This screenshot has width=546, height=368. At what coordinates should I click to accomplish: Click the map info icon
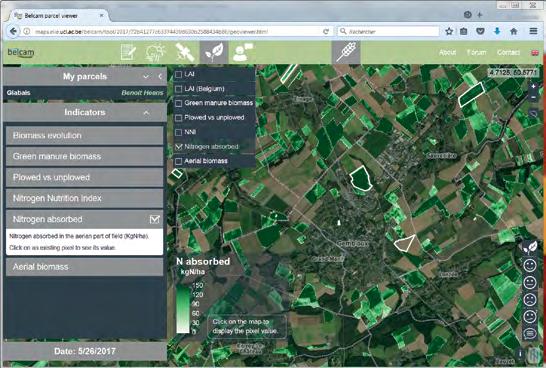tap(521, 354)
